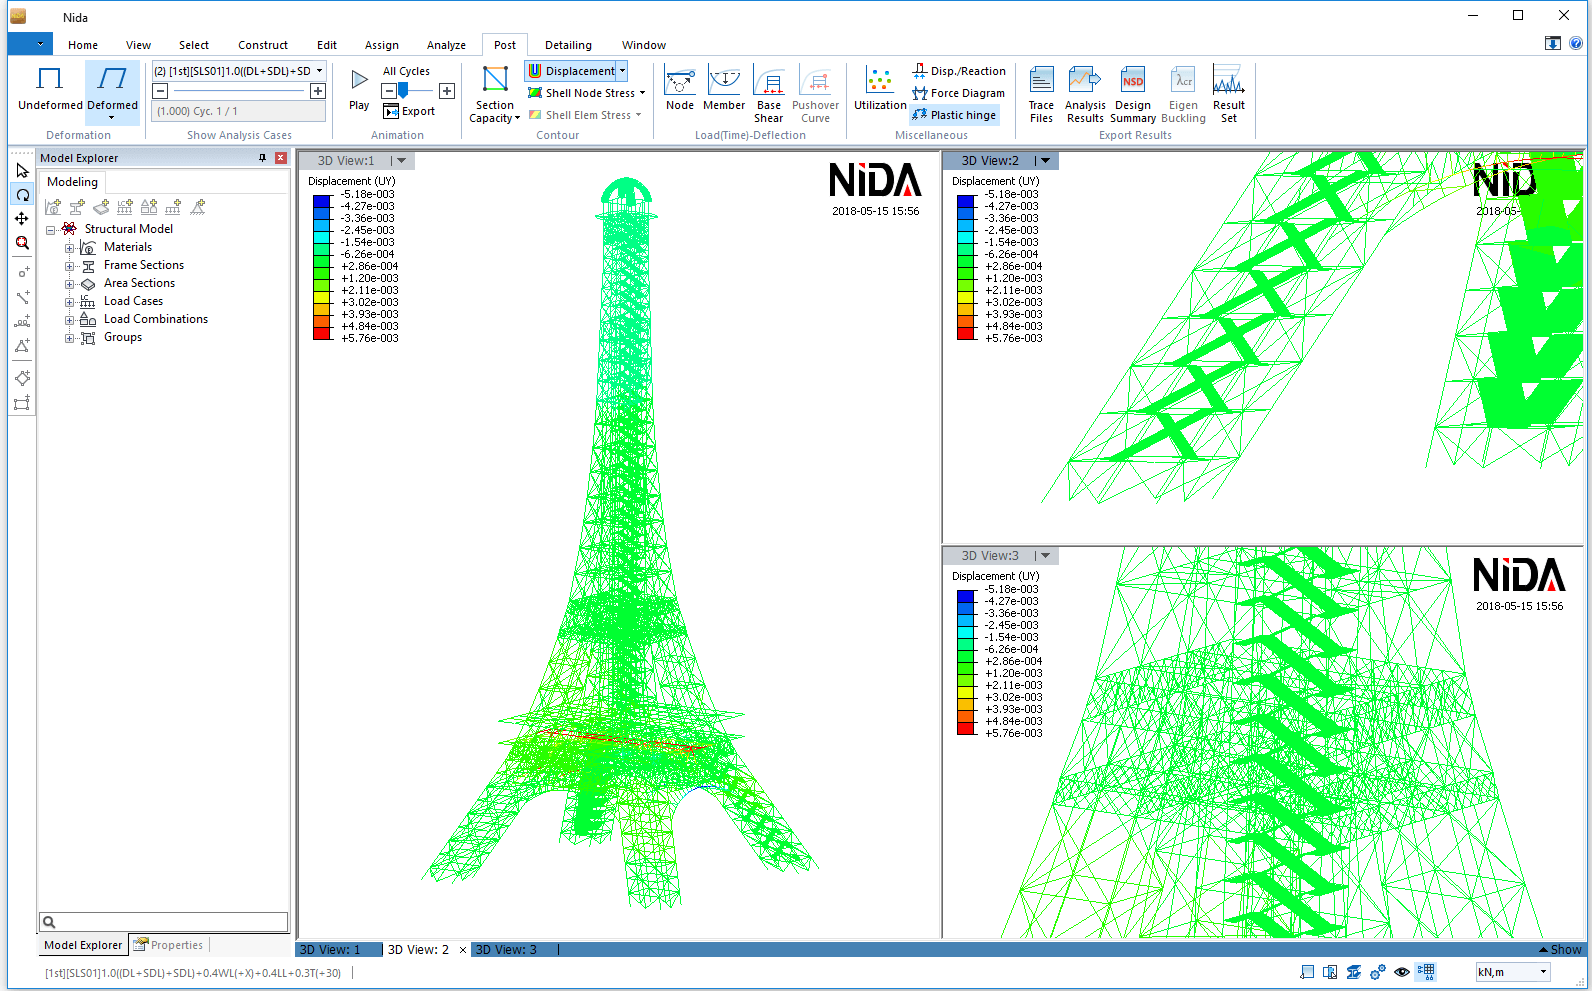Close the Model Explorer panel
The height and width of the screenshot is (991, 1592).
click(x=281, y=158)
